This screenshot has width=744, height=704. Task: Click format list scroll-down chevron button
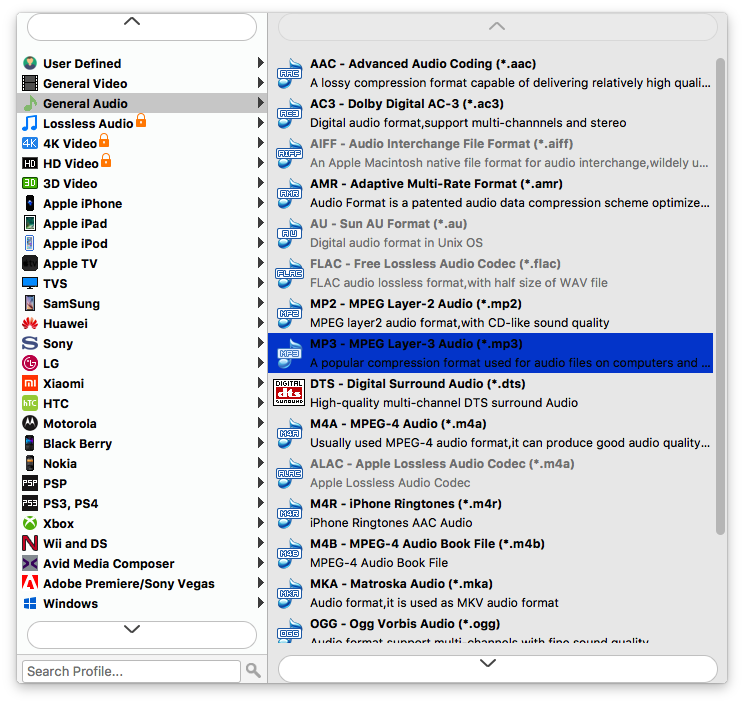[497, 668]
